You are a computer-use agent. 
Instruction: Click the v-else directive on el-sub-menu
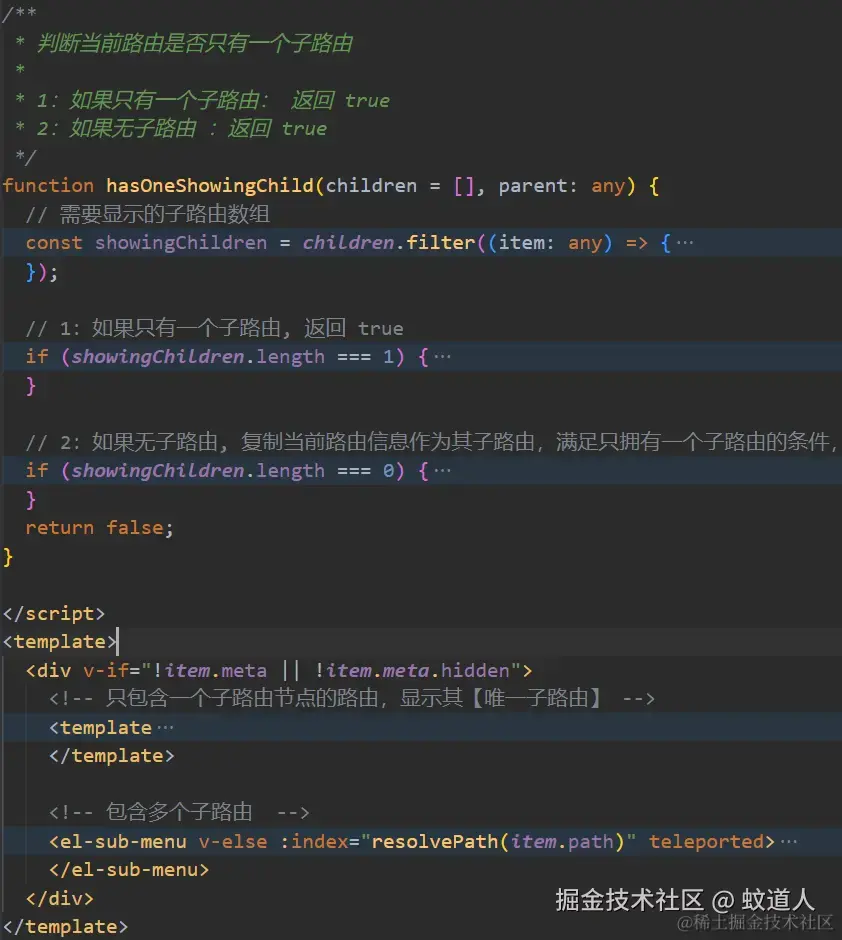click(x=233, y=841)
